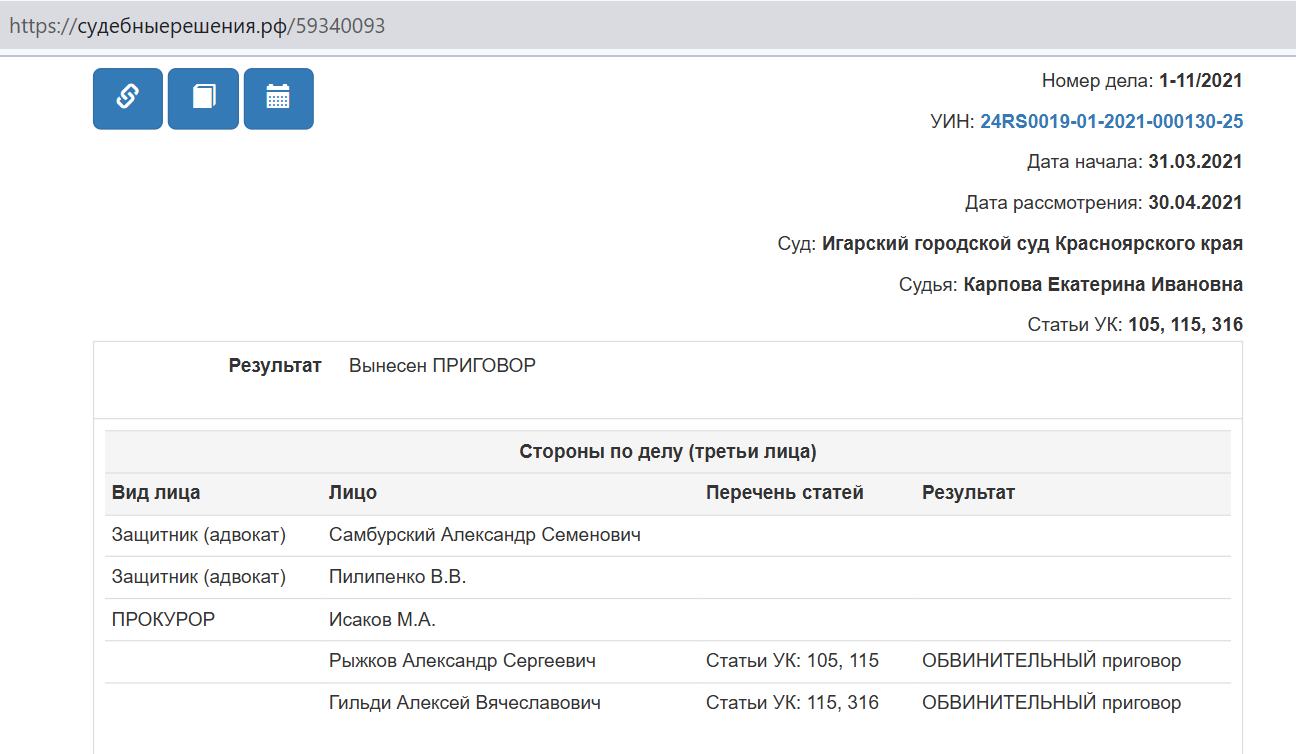1296x754 pixels.
Task: Click name Исаков М.А.
Action: [x=382, y=619]
